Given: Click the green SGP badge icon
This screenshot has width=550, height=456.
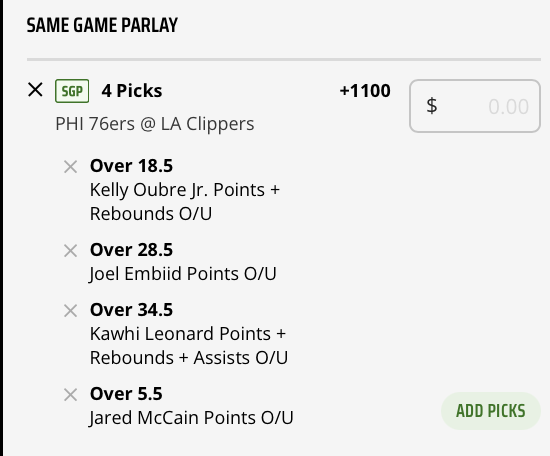Looking at the screenshot, I should pyautogui.click(x=72, y=91).
